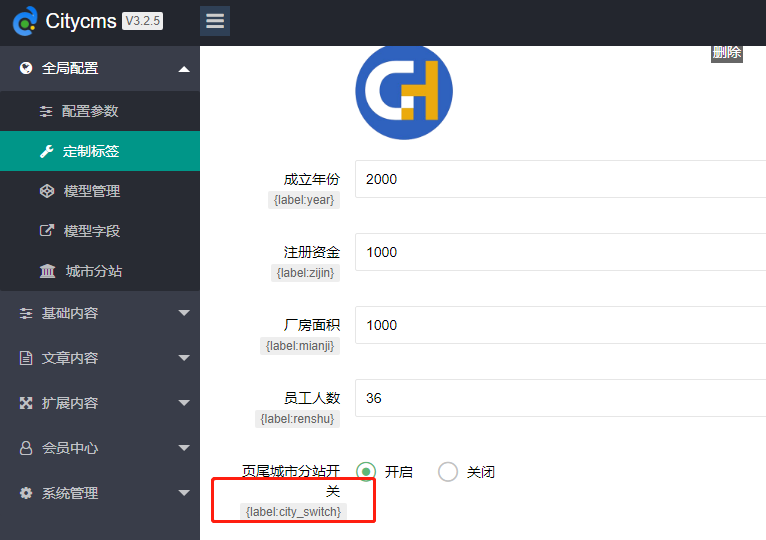Viewport: 766px width, 540px height.
Task: Click the cube icon beside 模型管理
Action: click(x=46, y=191)
